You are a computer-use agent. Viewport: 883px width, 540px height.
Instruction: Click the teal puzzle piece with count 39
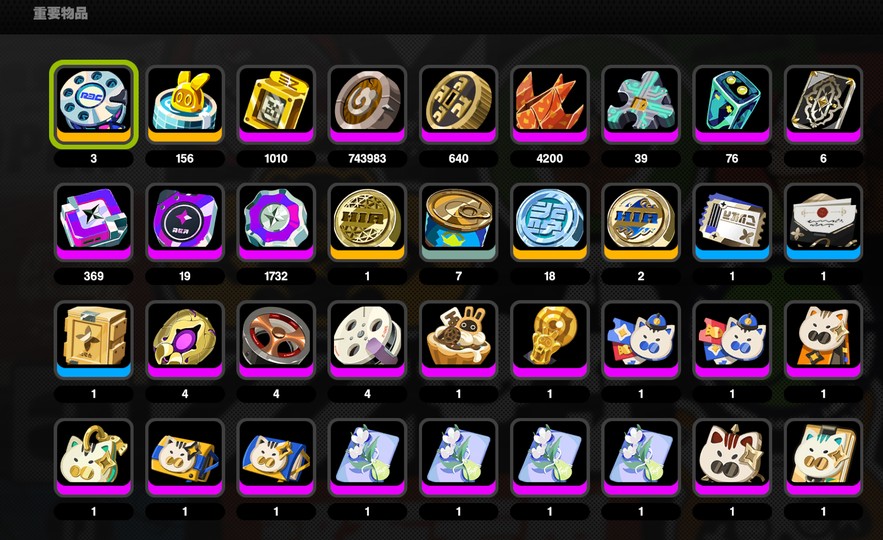click(x=641, y=105)
